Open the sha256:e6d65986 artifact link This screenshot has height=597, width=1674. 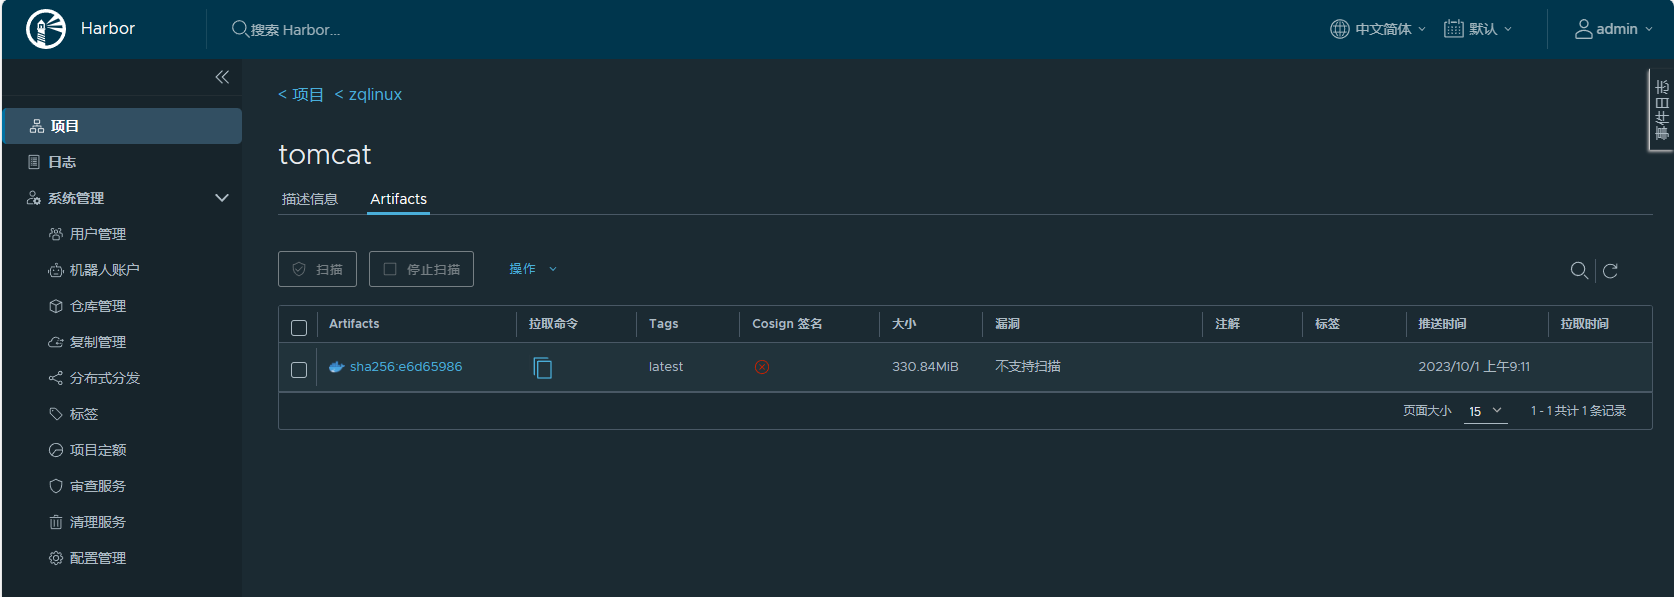(x=406, y=367)
